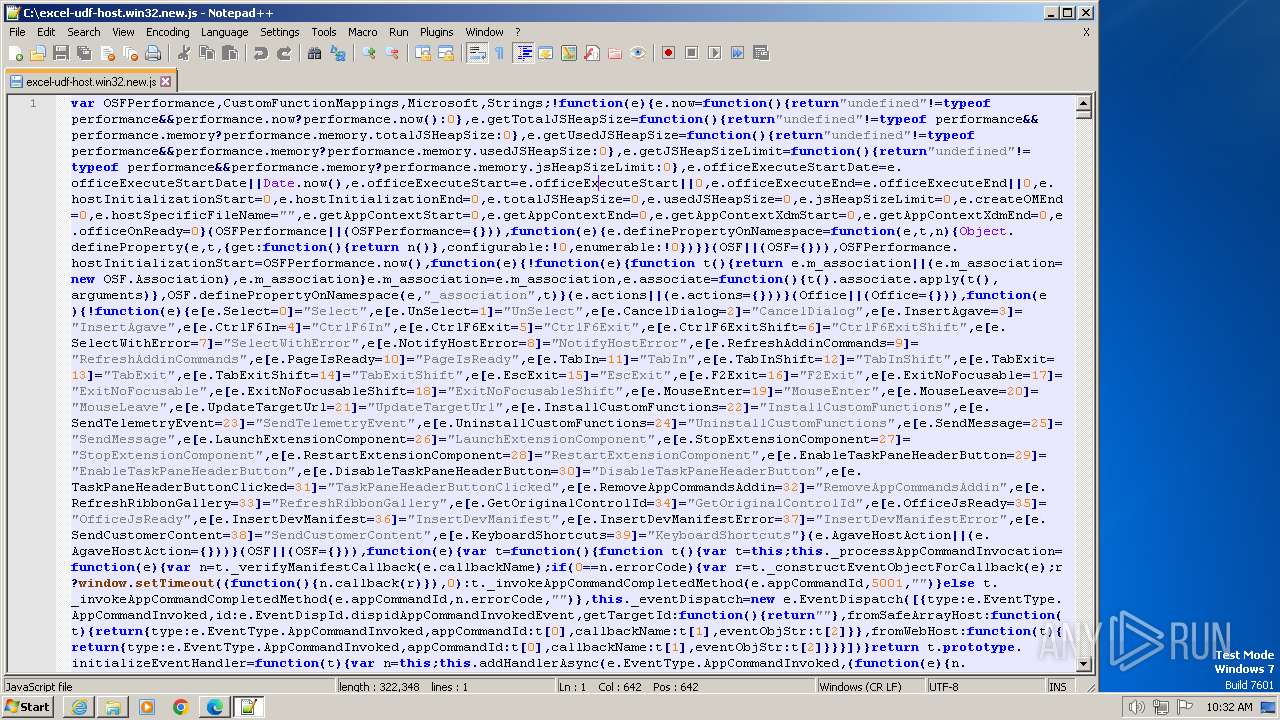Toggle word wrap in toolbar

pos(477,53)
